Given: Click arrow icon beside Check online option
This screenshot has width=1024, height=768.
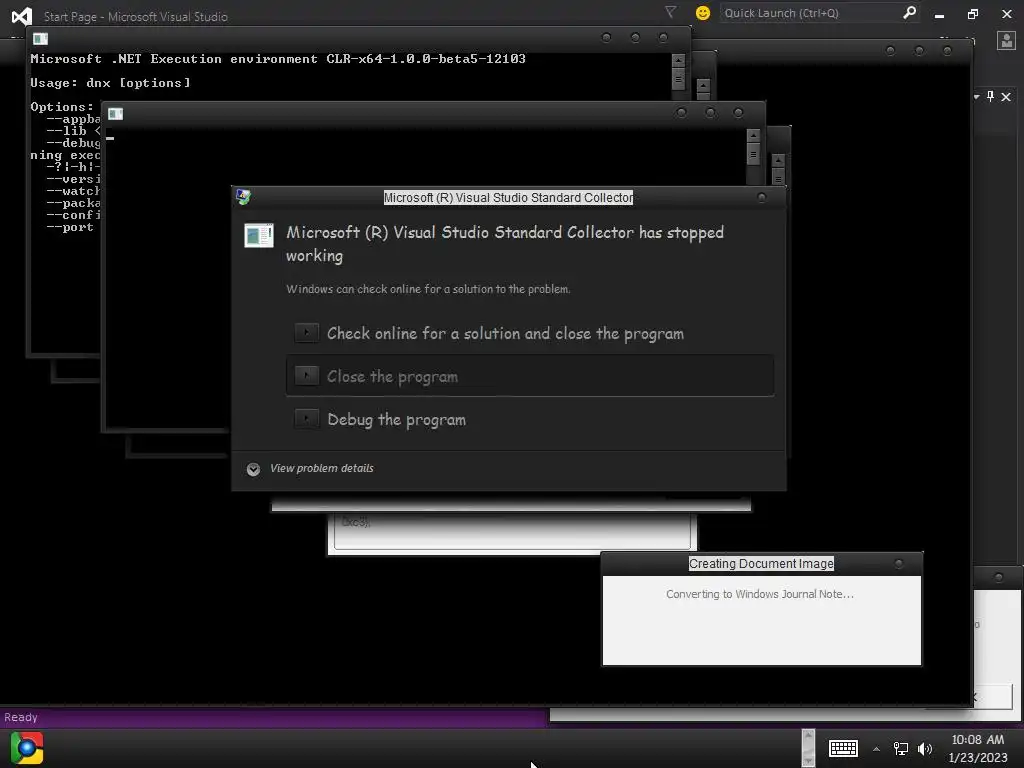Looking at the screenshot, I should pos(306,332).
